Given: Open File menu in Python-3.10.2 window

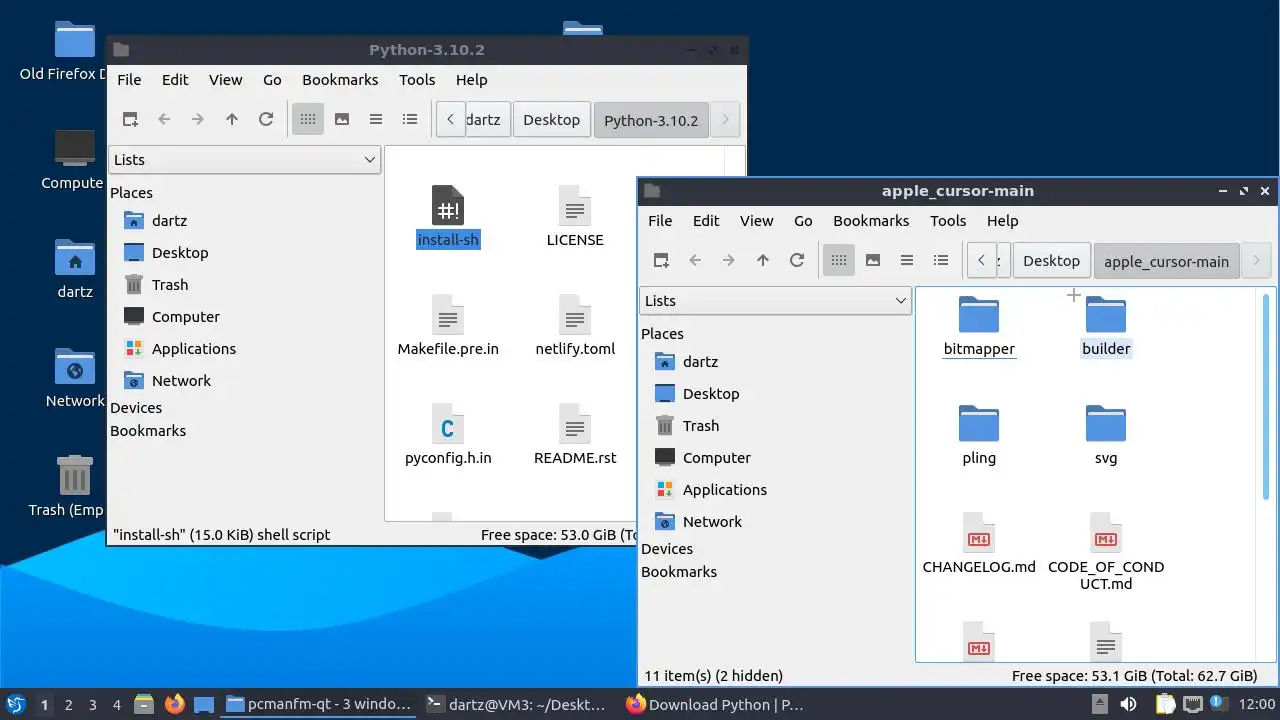Looking at the screenshot, I should [129, 80].
